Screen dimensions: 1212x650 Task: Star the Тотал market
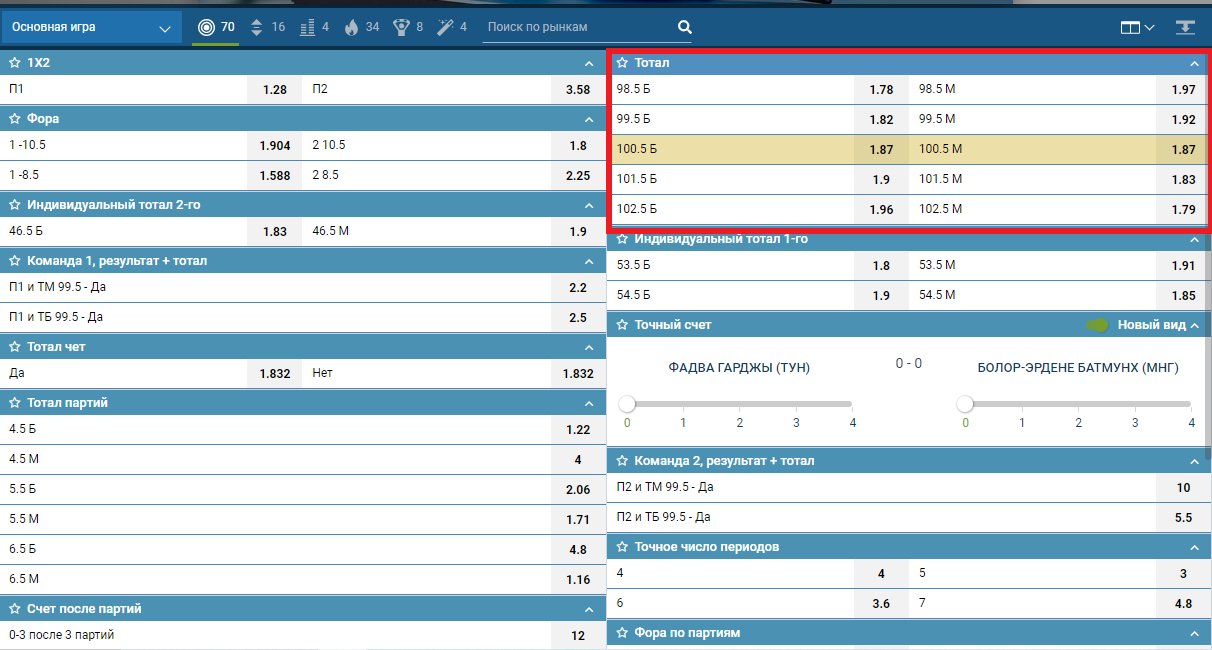(x=622, y=63)
